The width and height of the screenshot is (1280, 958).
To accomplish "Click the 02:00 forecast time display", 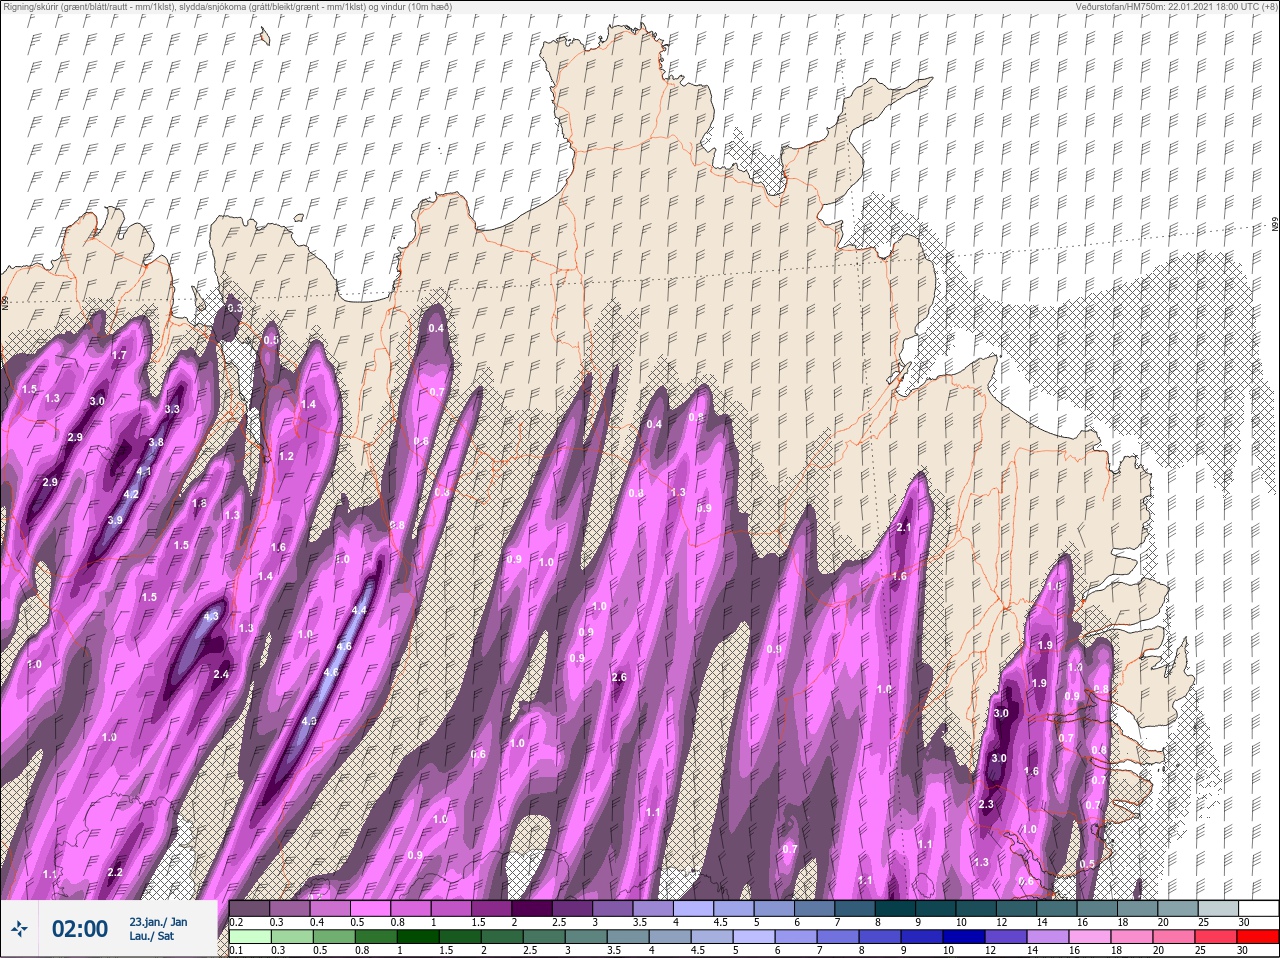I will pyautogui.click(x=80, y=929).
